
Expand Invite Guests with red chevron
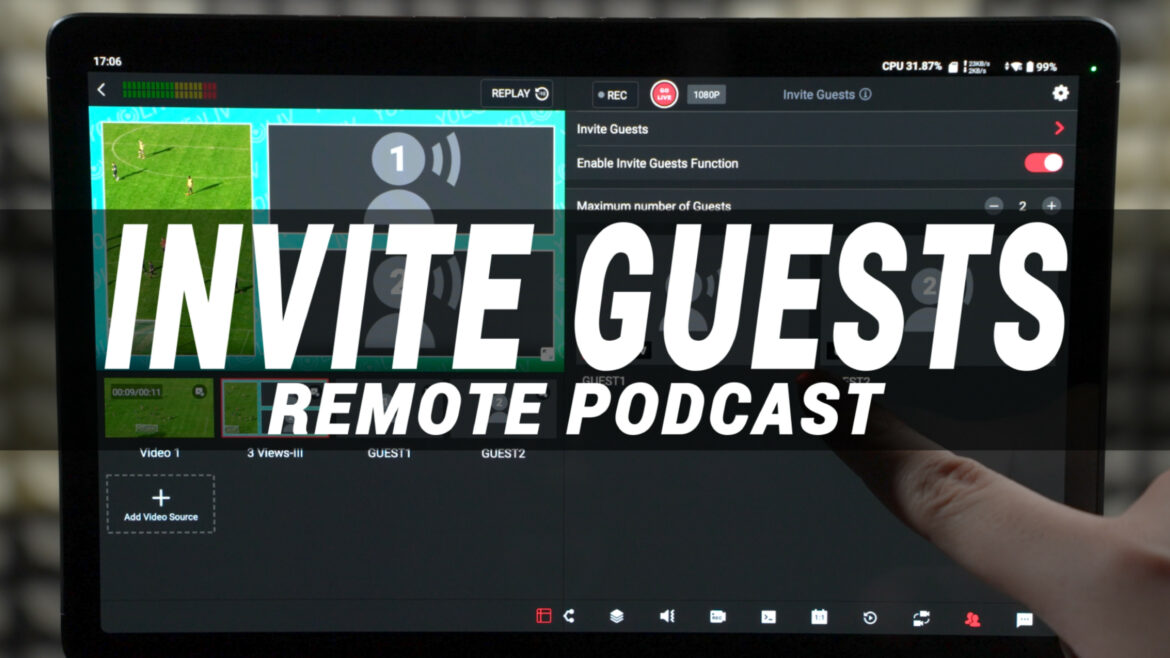coord(1059,129)
